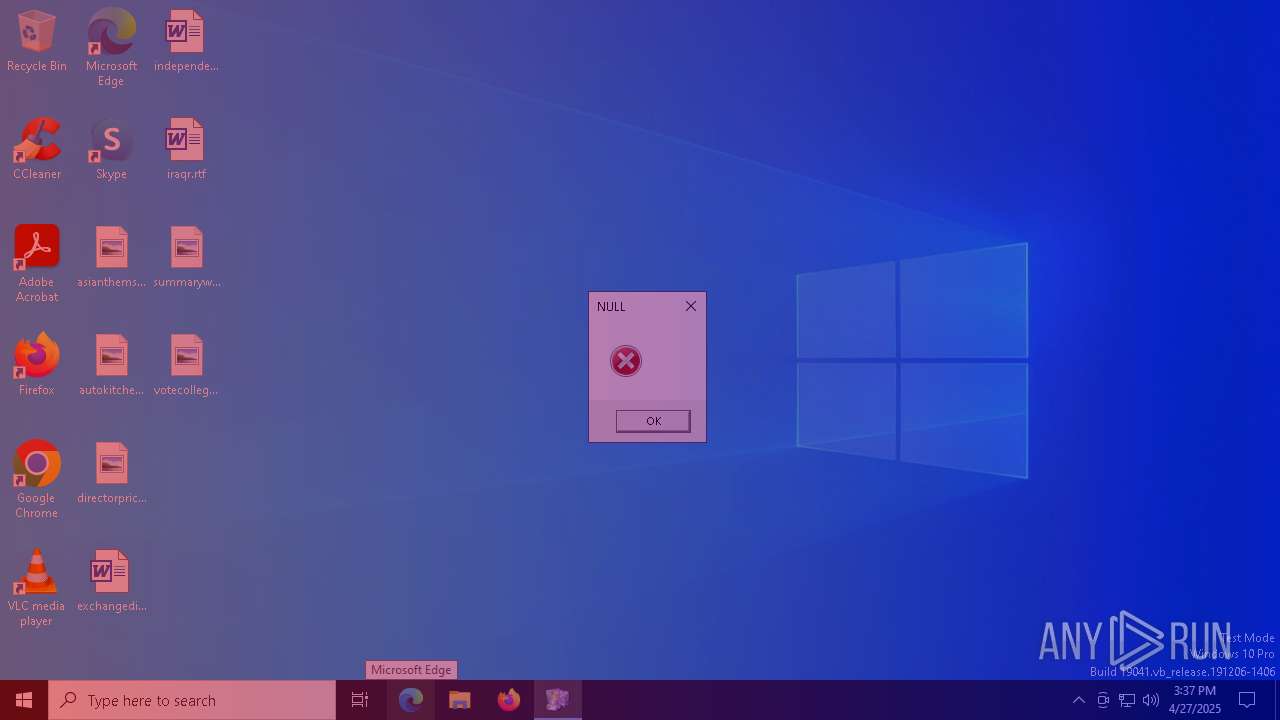Image resolution: width=1280 pixels, height=720 pixels.
Task: Open the clock showing 3:37 PM
Action: (x=1195, y=700)
